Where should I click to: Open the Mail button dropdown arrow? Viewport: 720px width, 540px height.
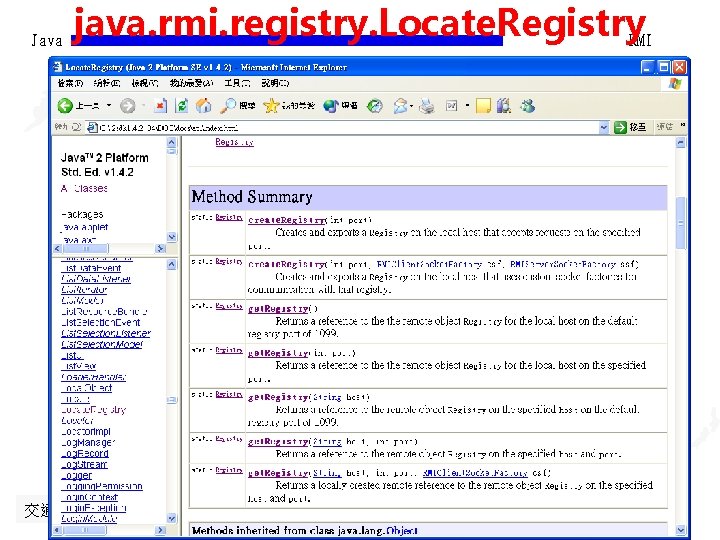(411, 106)
